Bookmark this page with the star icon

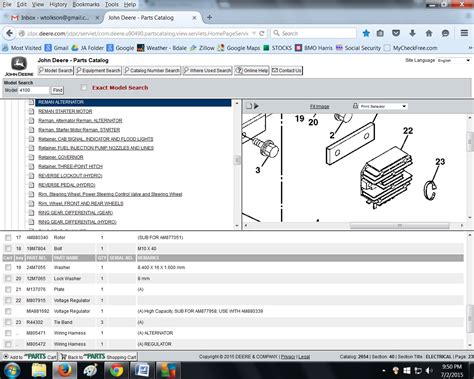[x=366, y=33]
